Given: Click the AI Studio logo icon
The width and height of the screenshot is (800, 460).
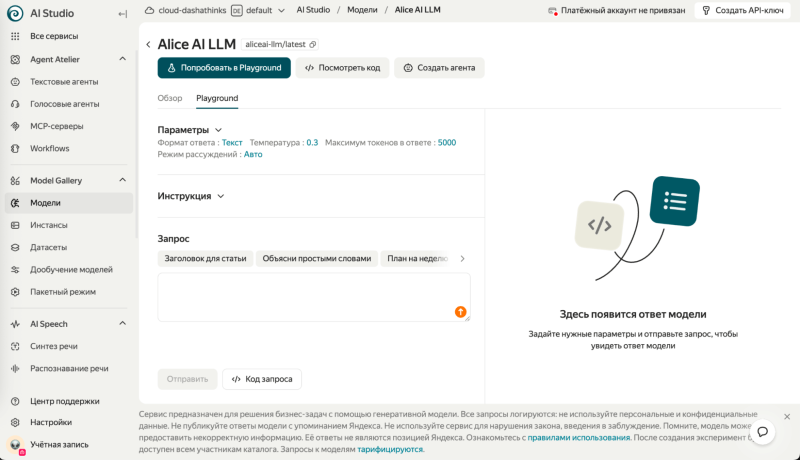Looking at the screenshot, I should coord(15,13).
